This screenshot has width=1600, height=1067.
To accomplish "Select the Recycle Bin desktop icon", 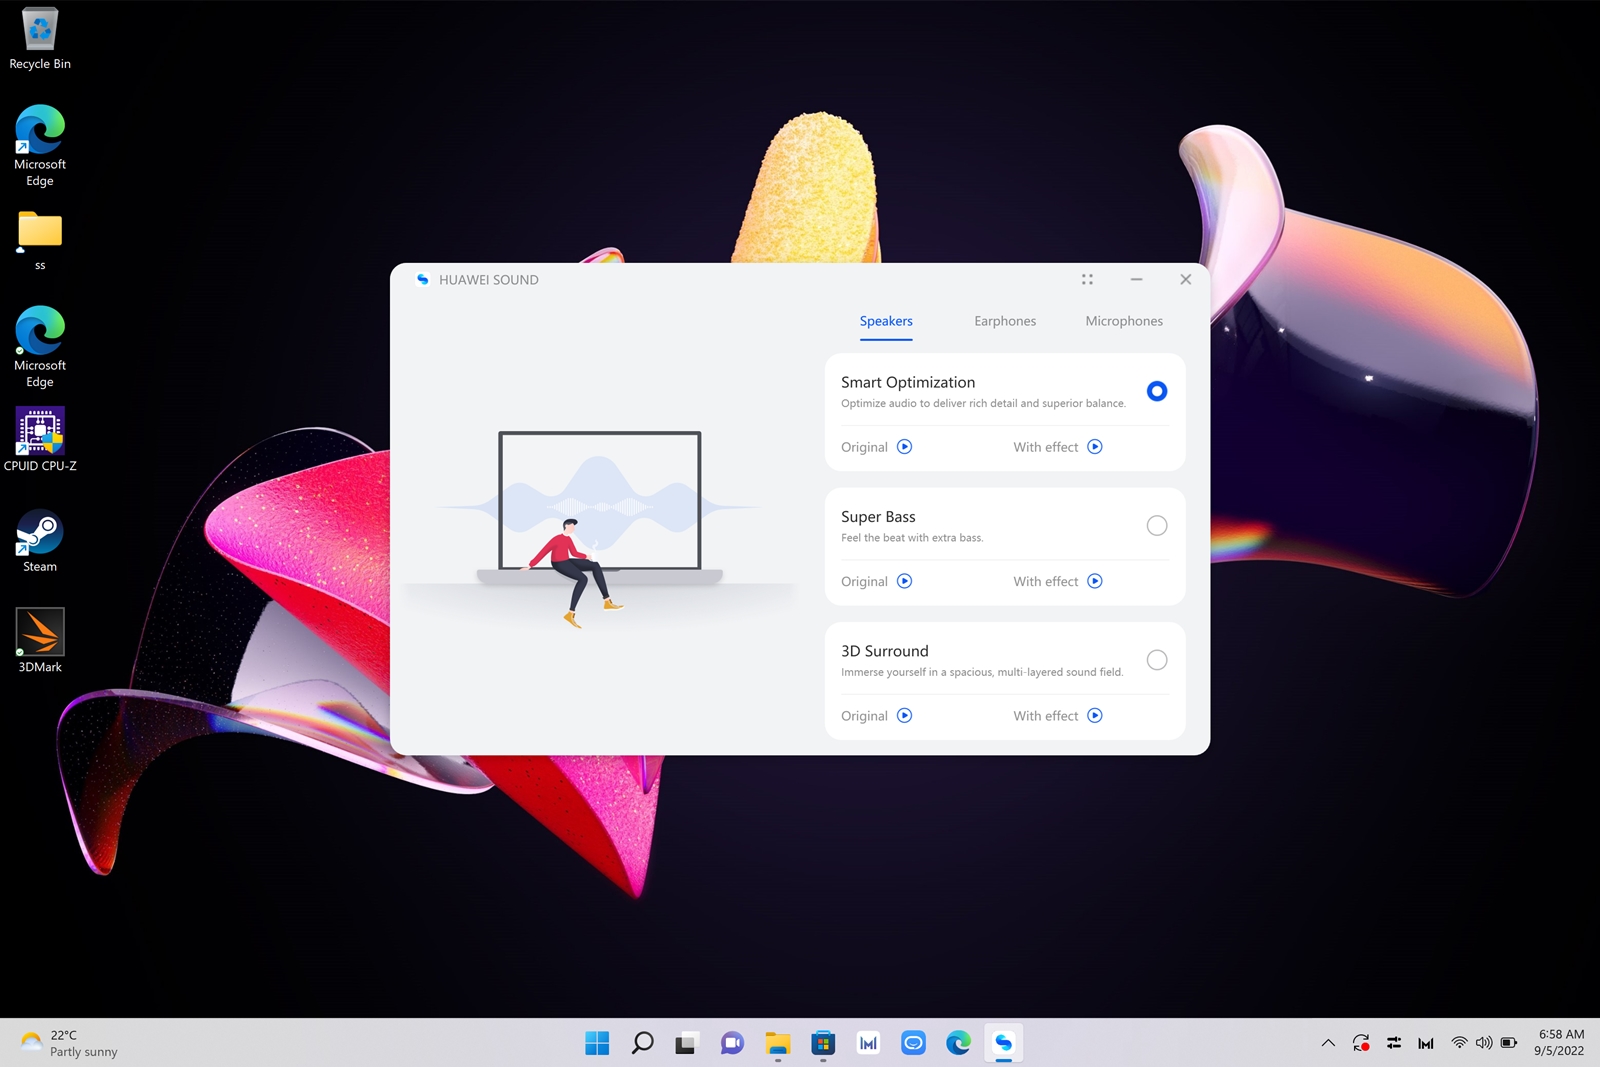I will point(40,40).
